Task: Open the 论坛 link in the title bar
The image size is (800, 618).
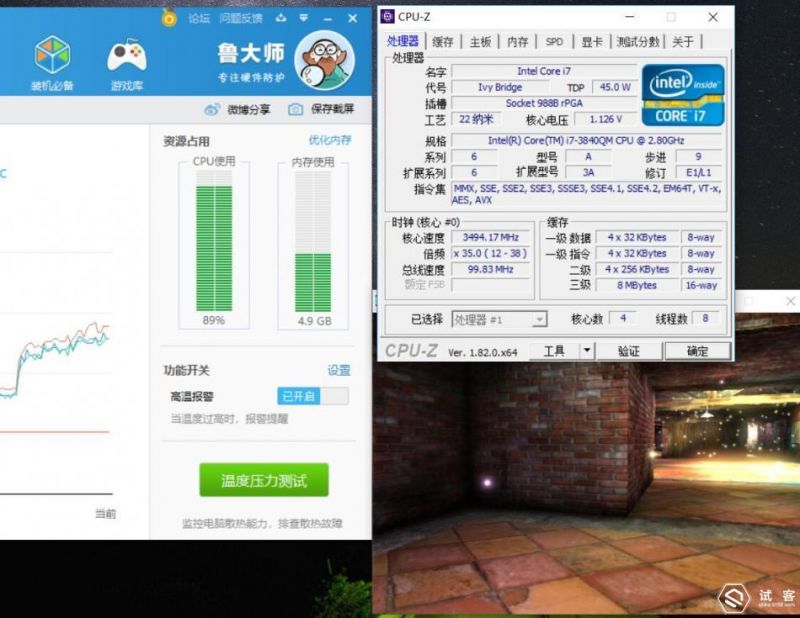Action: (x=199, y=18)
